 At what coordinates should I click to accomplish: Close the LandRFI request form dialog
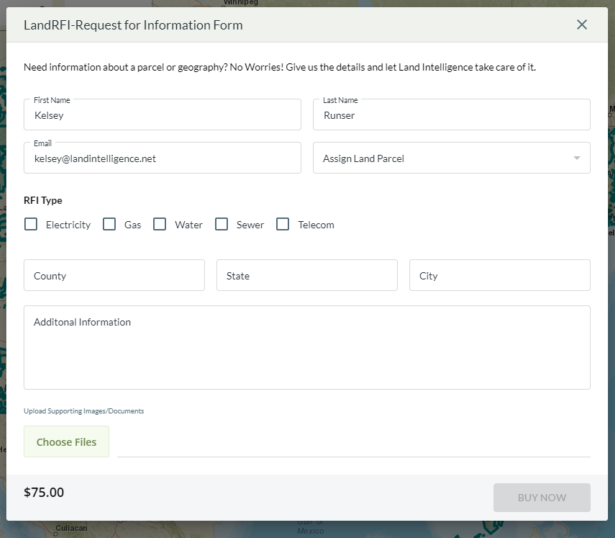click(x=582, y=25)
